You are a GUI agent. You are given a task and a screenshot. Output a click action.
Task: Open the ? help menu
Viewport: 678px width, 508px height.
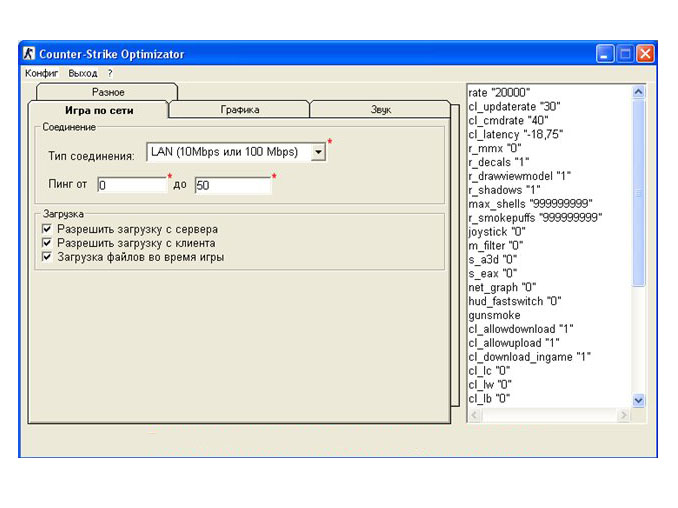[110, 73]
